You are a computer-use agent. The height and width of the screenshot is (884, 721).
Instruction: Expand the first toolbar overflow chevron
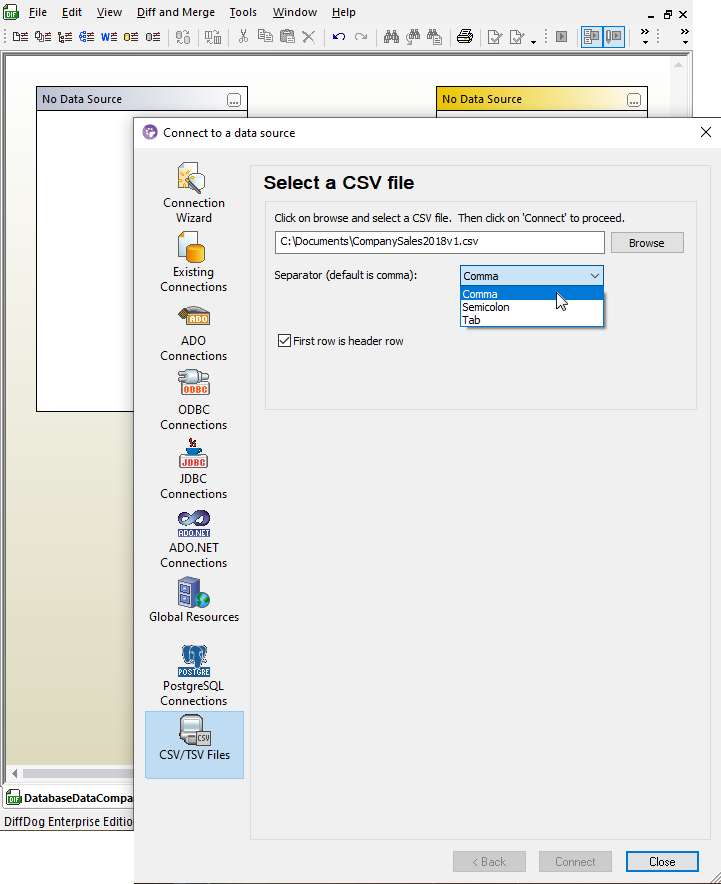point(645,36)
